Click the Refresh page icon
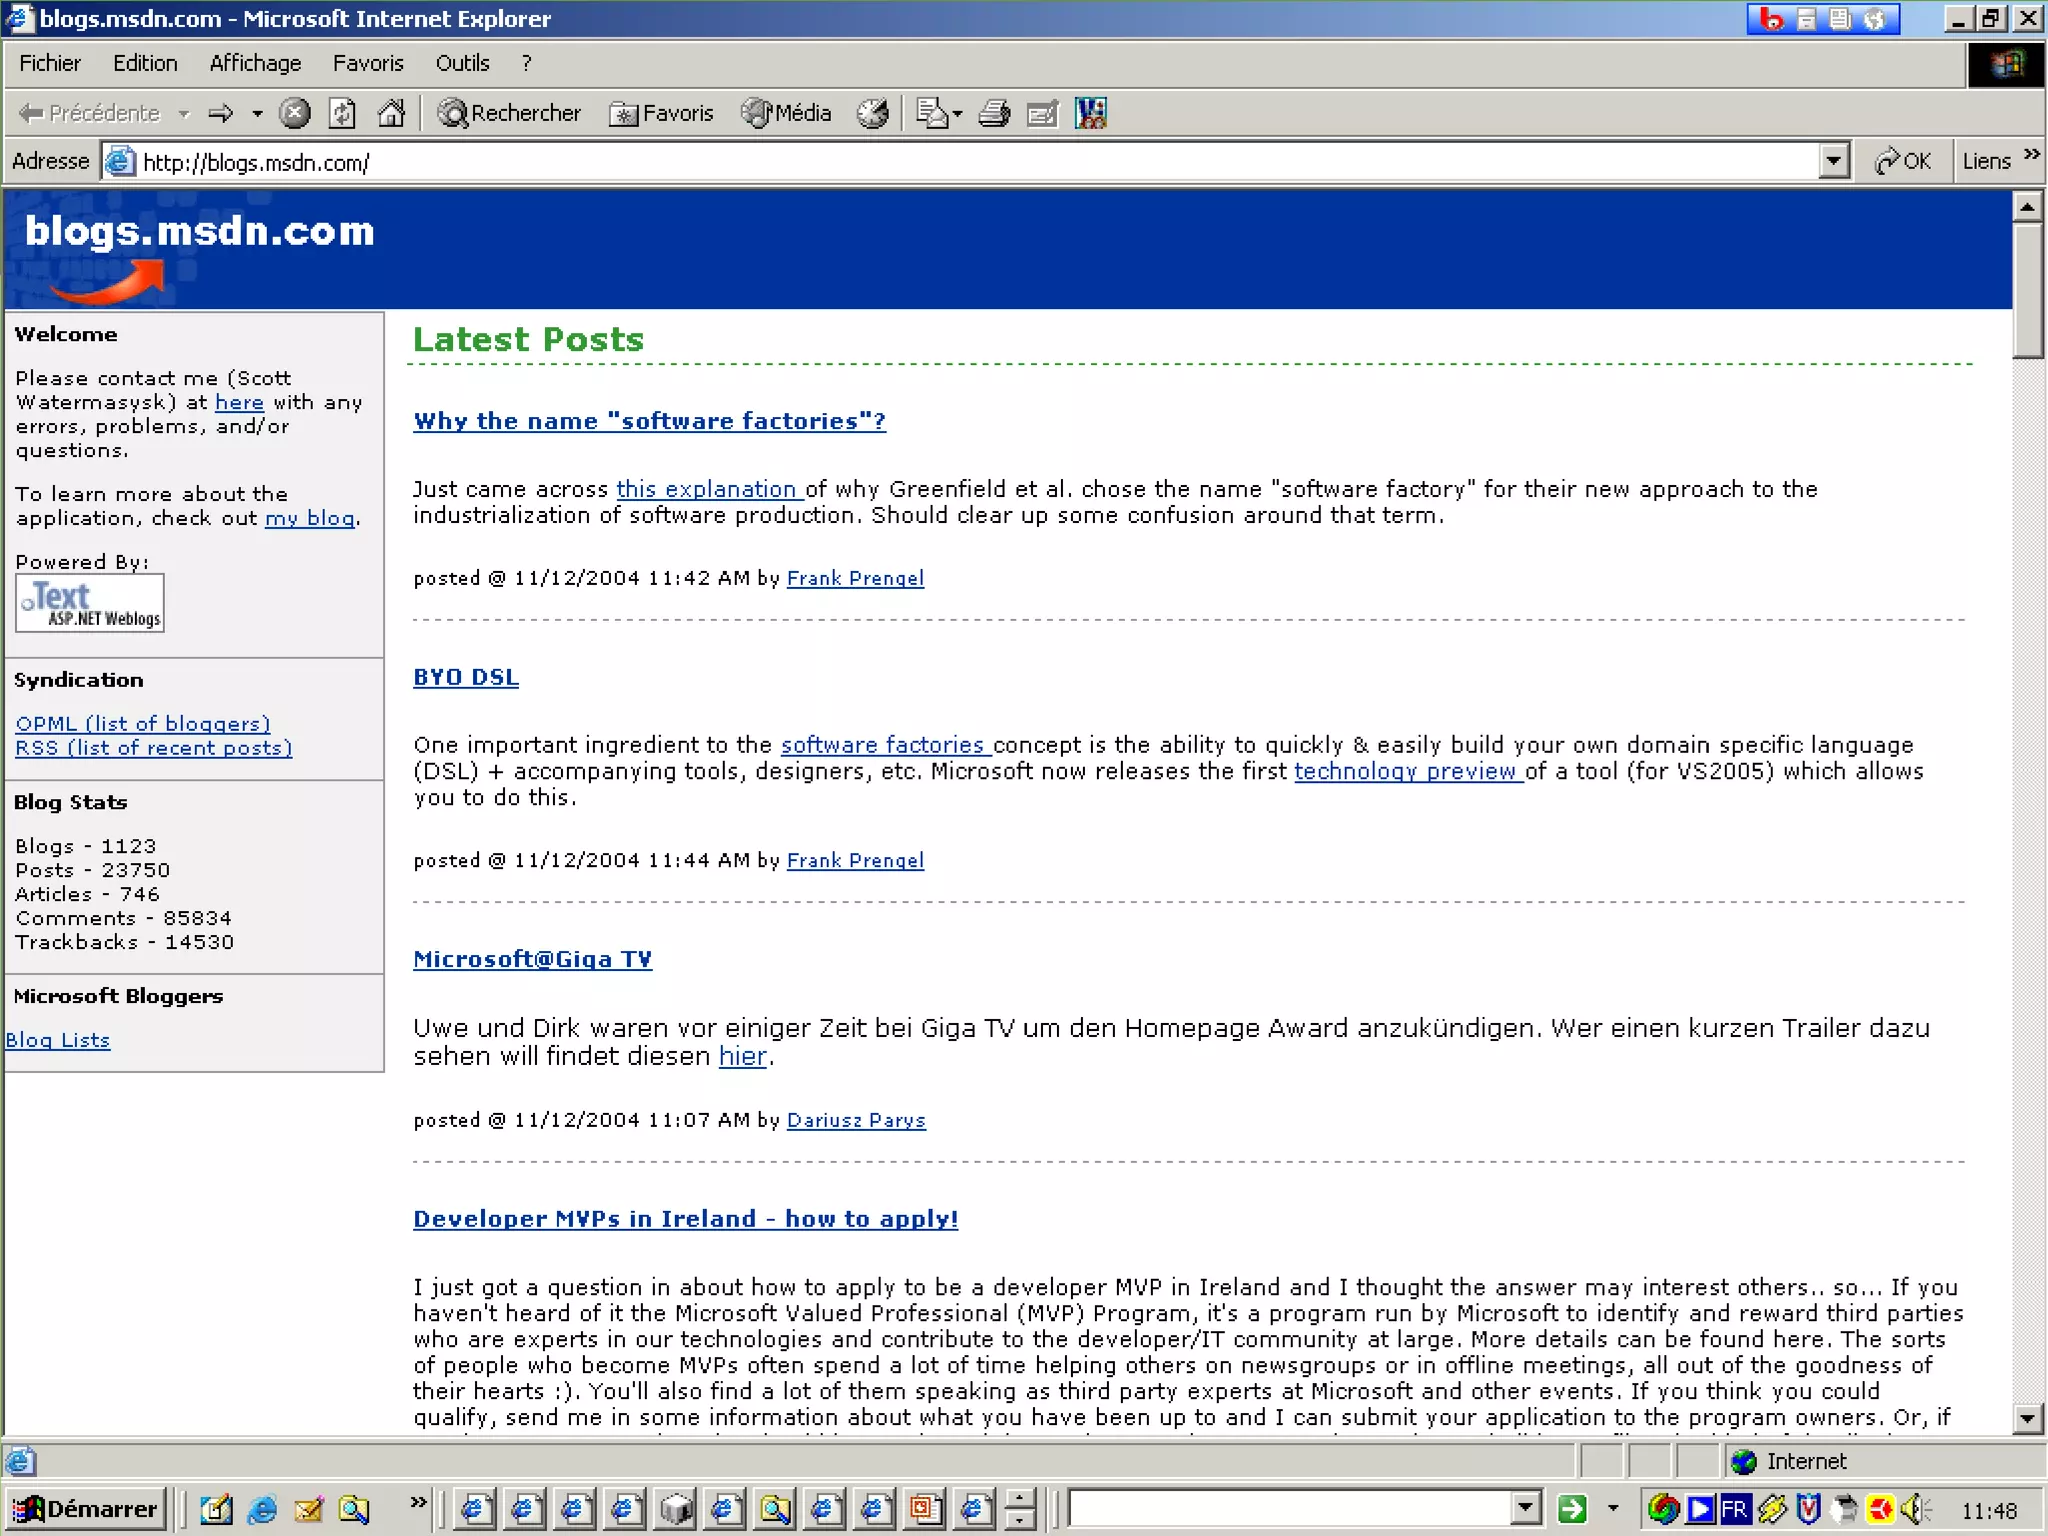 pyautogui.click(x=342, y=113)
